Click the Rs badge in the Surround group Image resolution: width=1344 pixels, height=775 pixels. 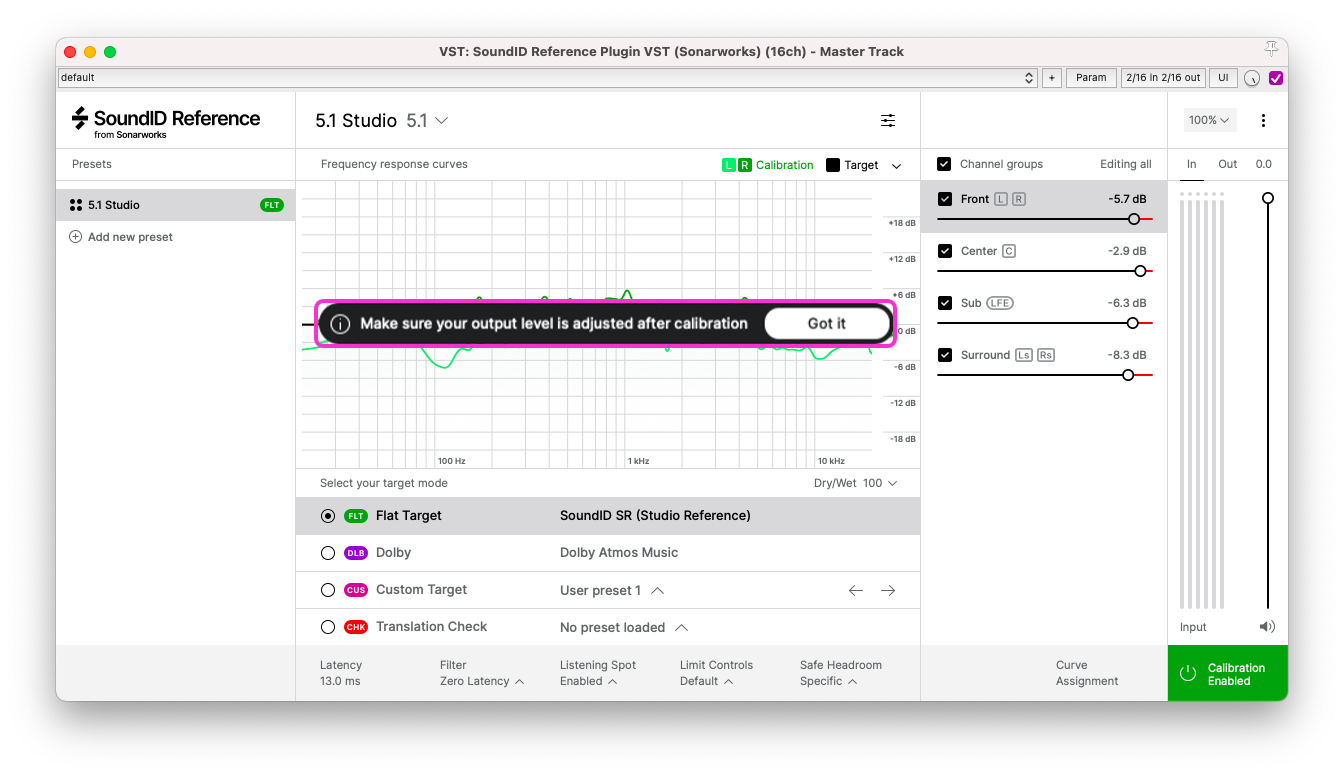coord(1045,355)
